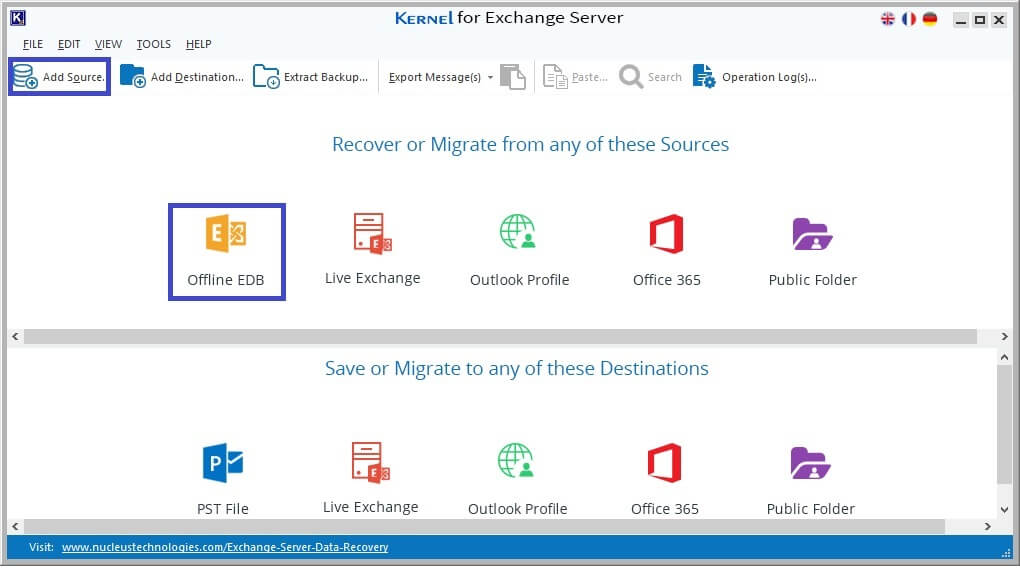Click the copy icon beside Export Message(s)

(513, 77)
